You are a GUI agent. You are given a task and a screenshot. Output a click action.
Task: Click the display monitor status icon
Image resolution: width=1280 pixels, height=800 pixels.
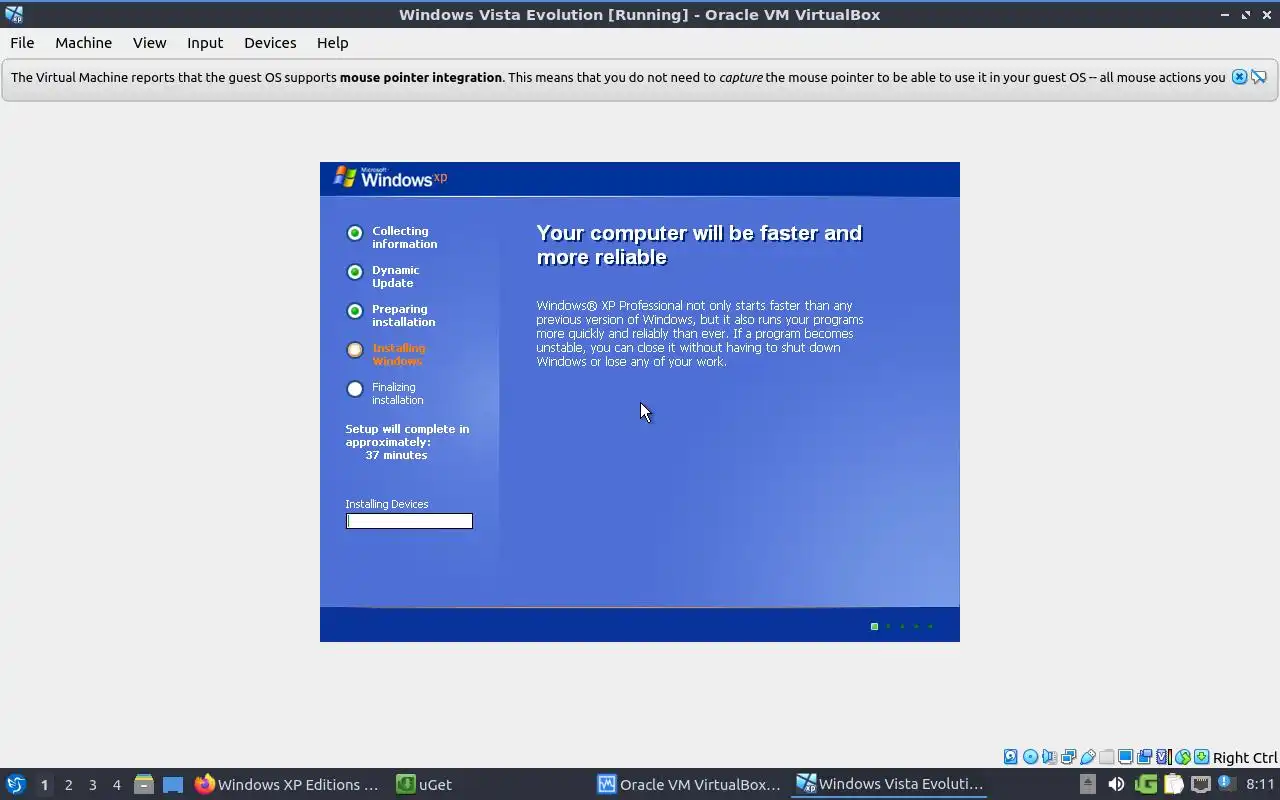point(1125,757)
